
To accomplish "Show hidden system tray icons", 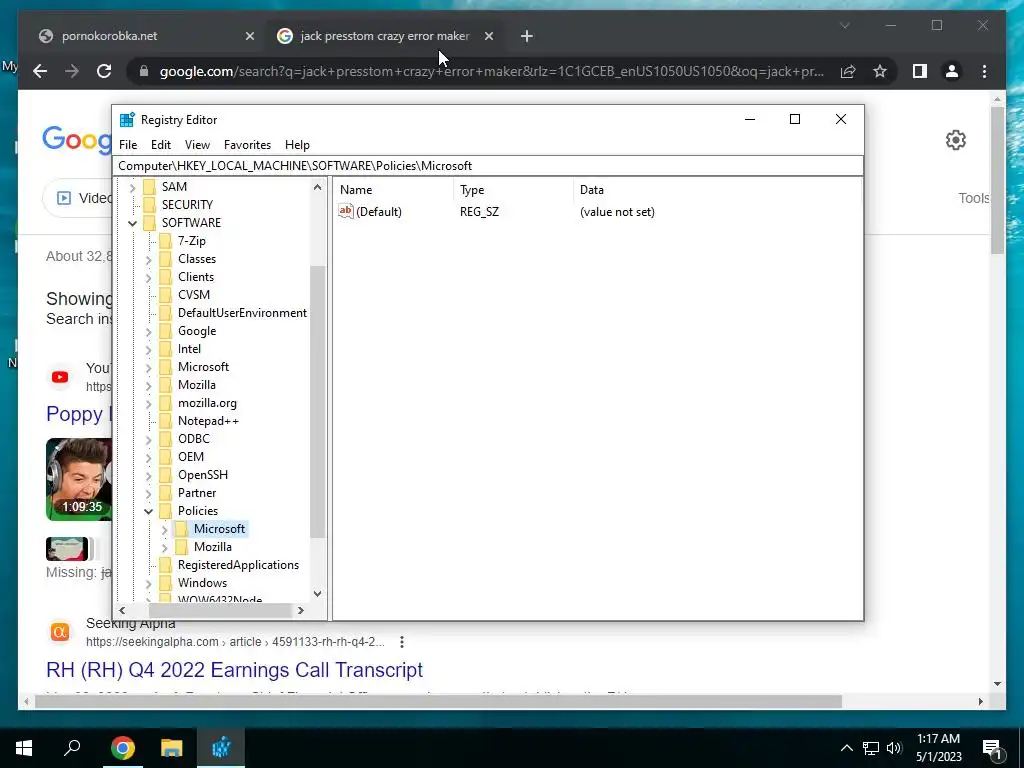I will 846,748.
